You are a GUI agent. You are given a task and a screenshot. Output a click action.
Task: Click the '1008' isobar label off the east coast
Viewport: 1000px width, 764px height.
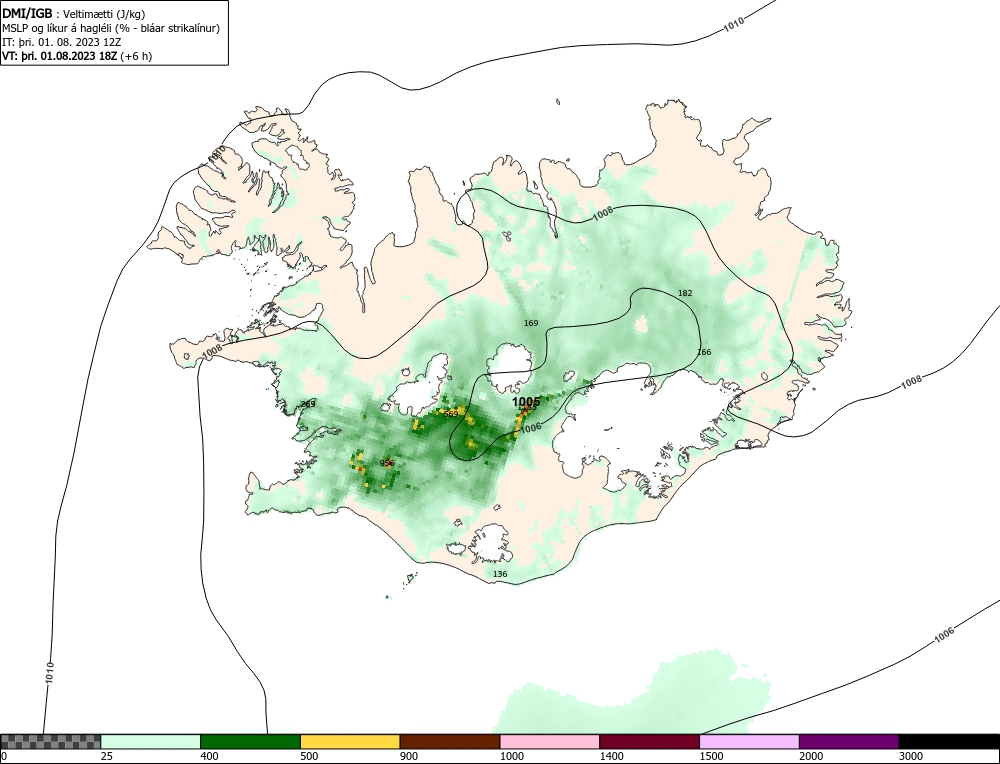pyautogui.click(x=911, y=382)
